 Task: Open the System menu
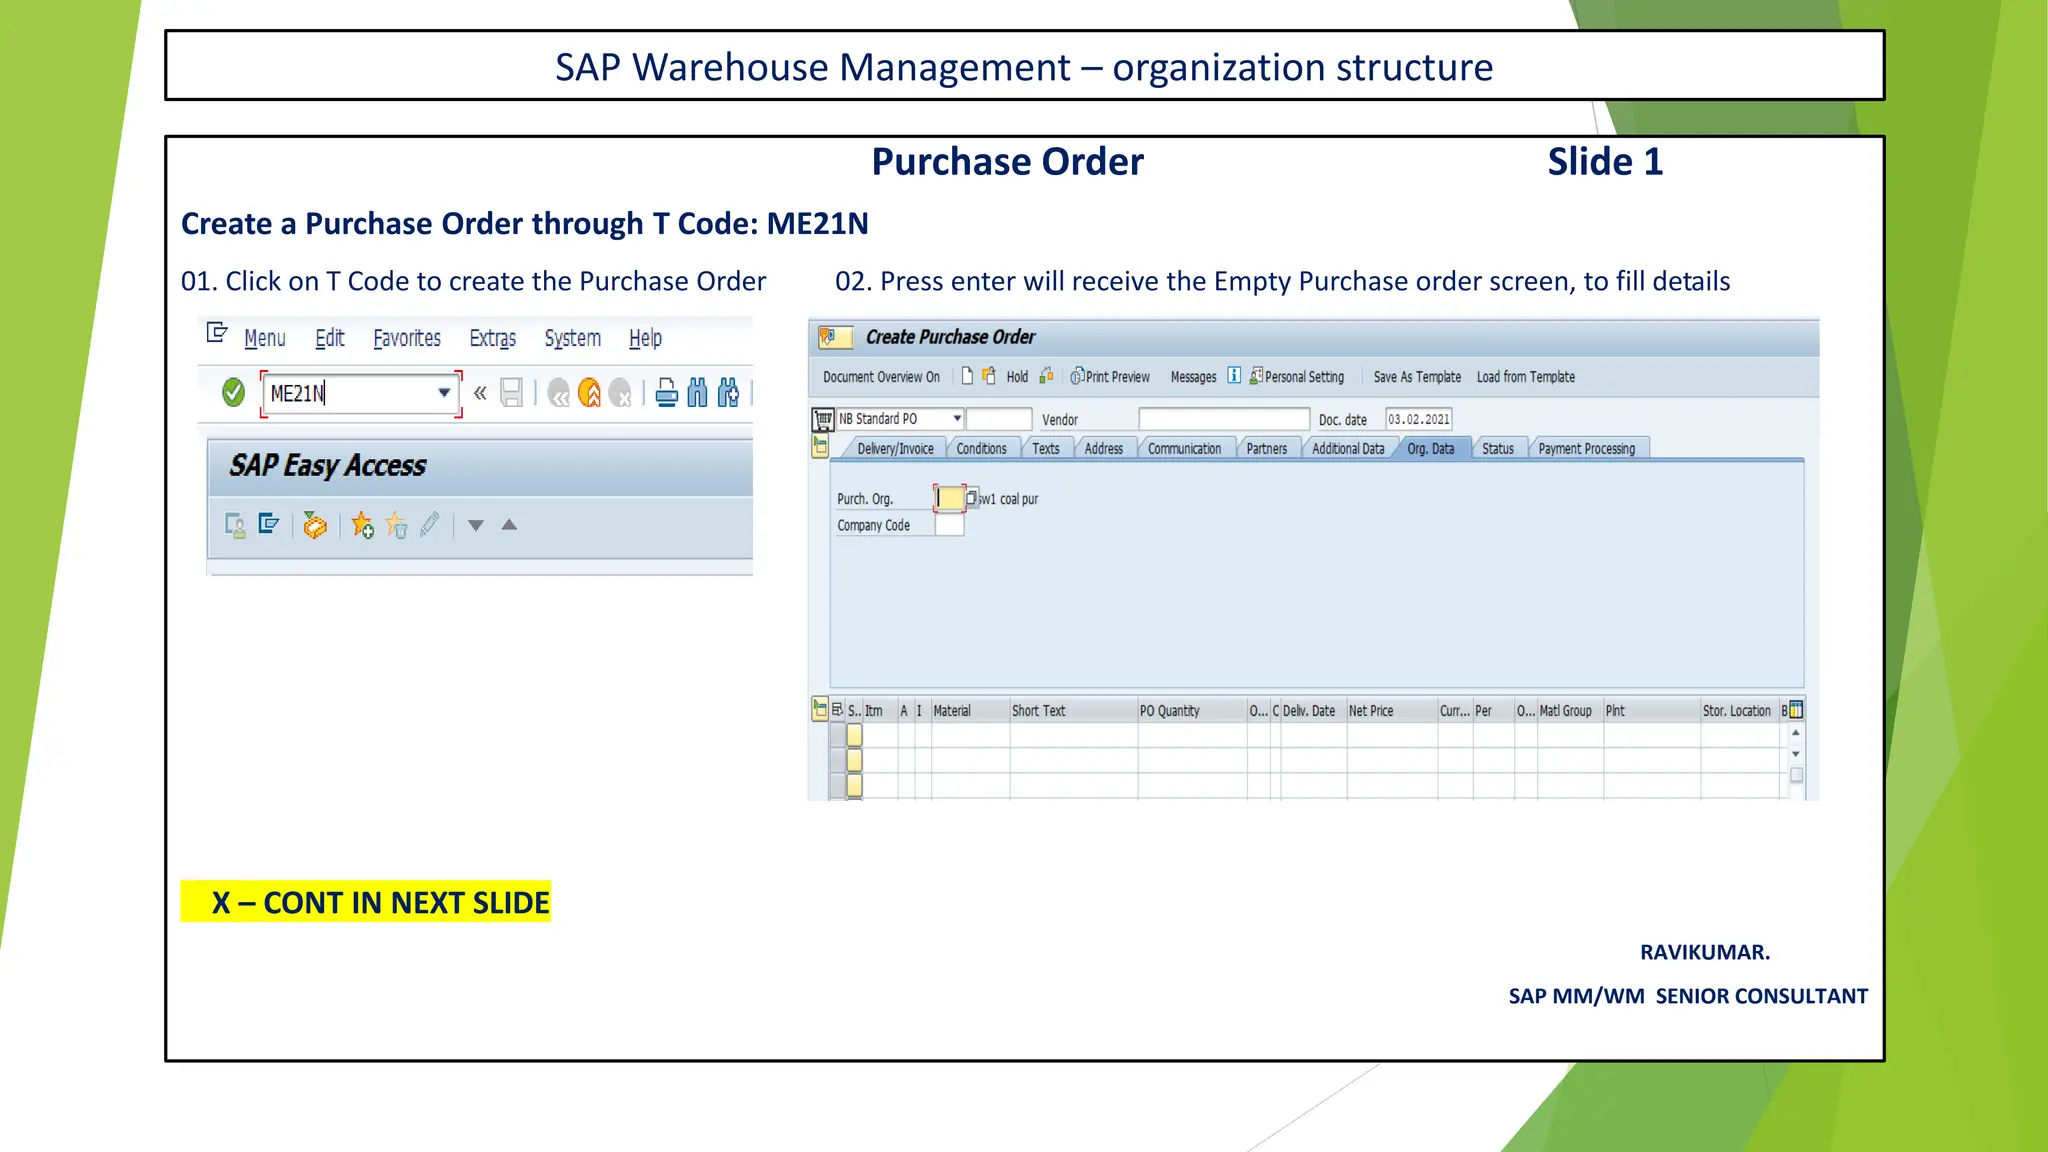coord(573,338)
